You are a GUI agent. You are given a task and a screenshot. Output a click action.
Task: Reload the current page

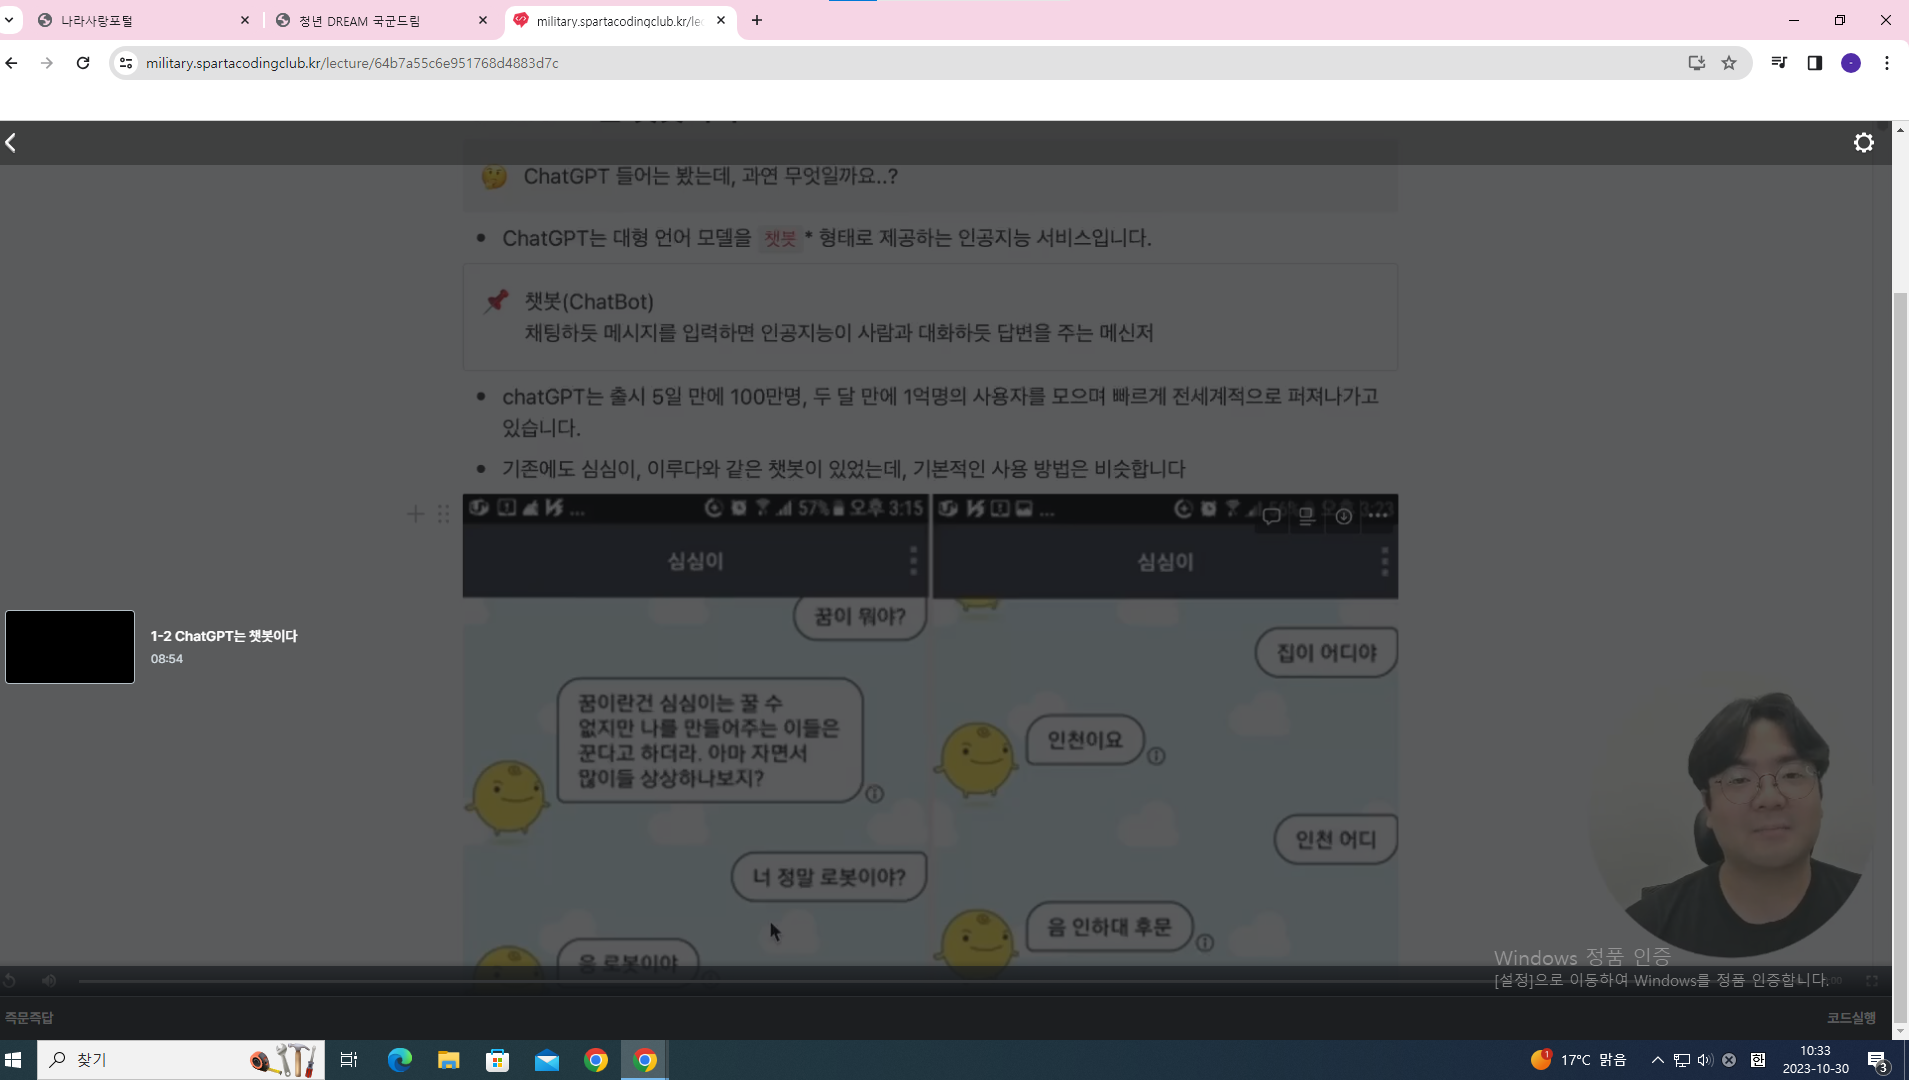click(x=83, y=63)
